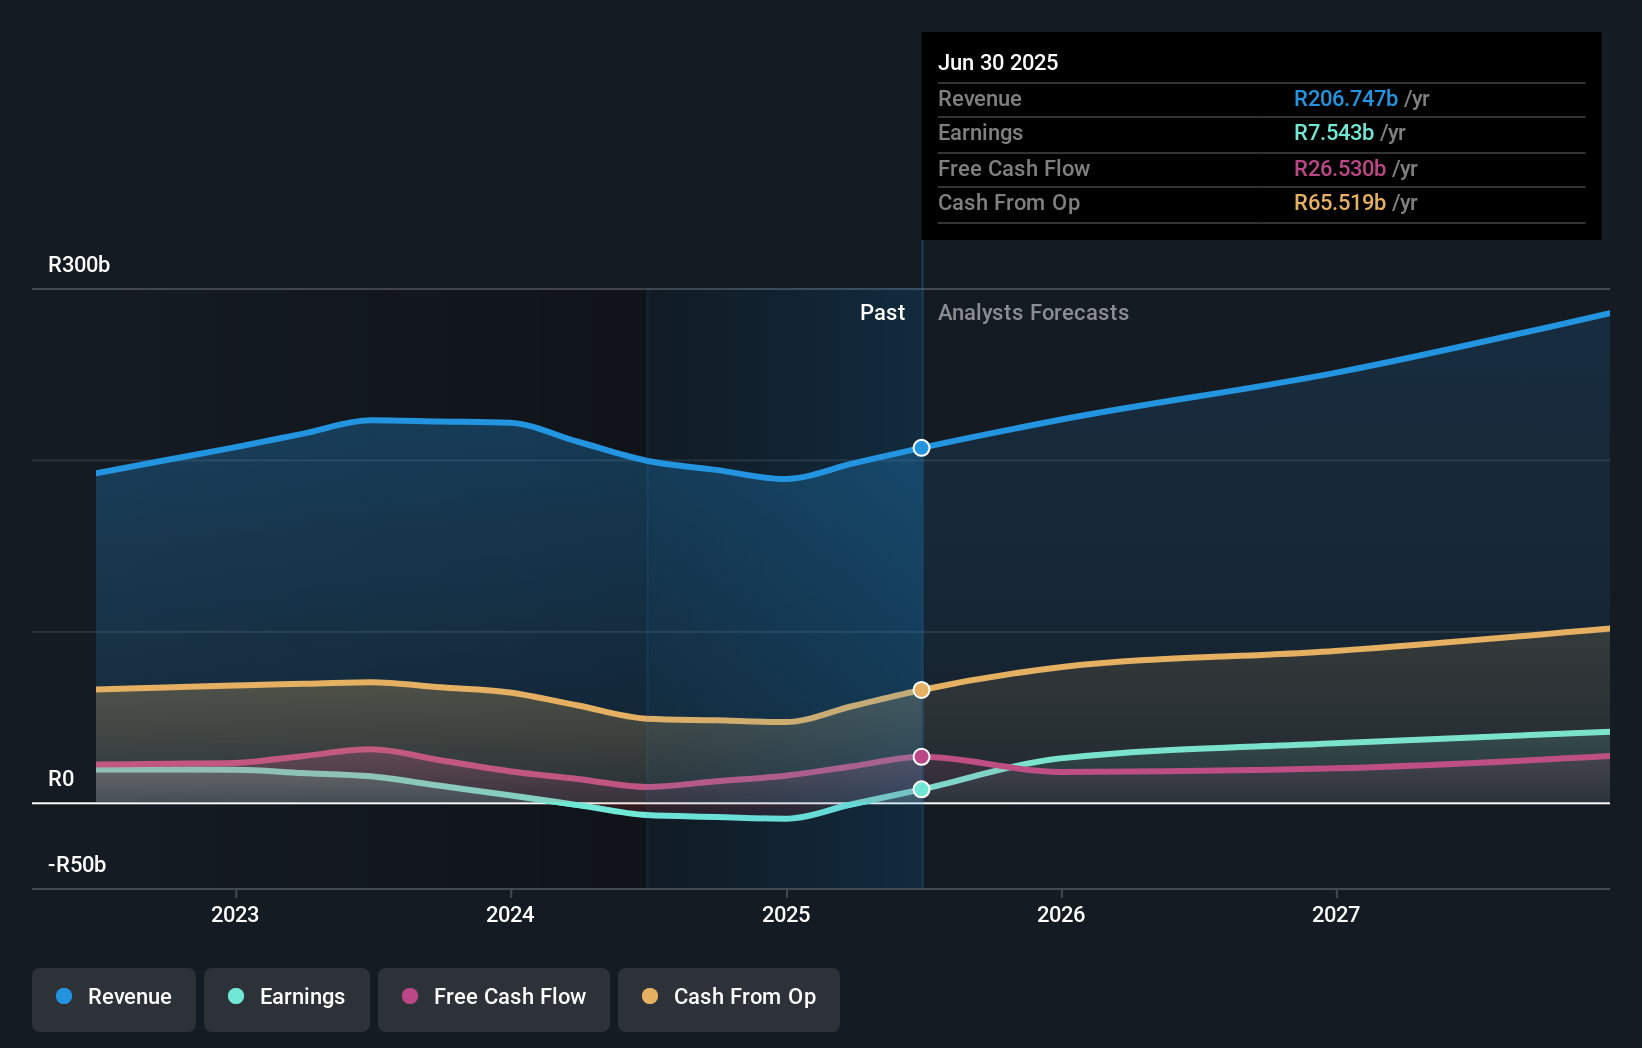The width and height of the screenshot is (1642, 1048).
Task: Toggle the Free Cash Flow legend button
Action: pyautogui.click(x=494, y=999)
